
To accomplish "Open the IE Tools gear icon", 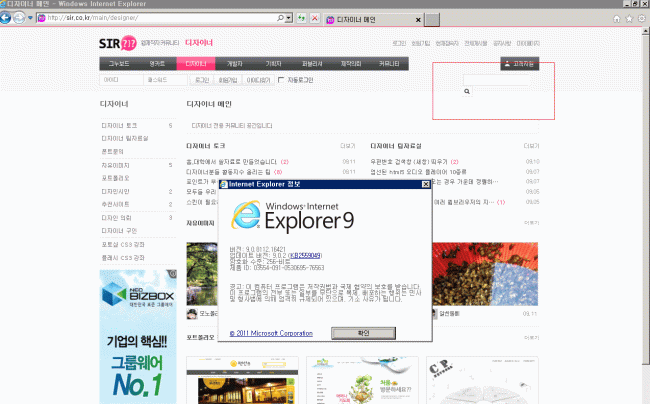I will pyautogui.click(x=639, y=19).
